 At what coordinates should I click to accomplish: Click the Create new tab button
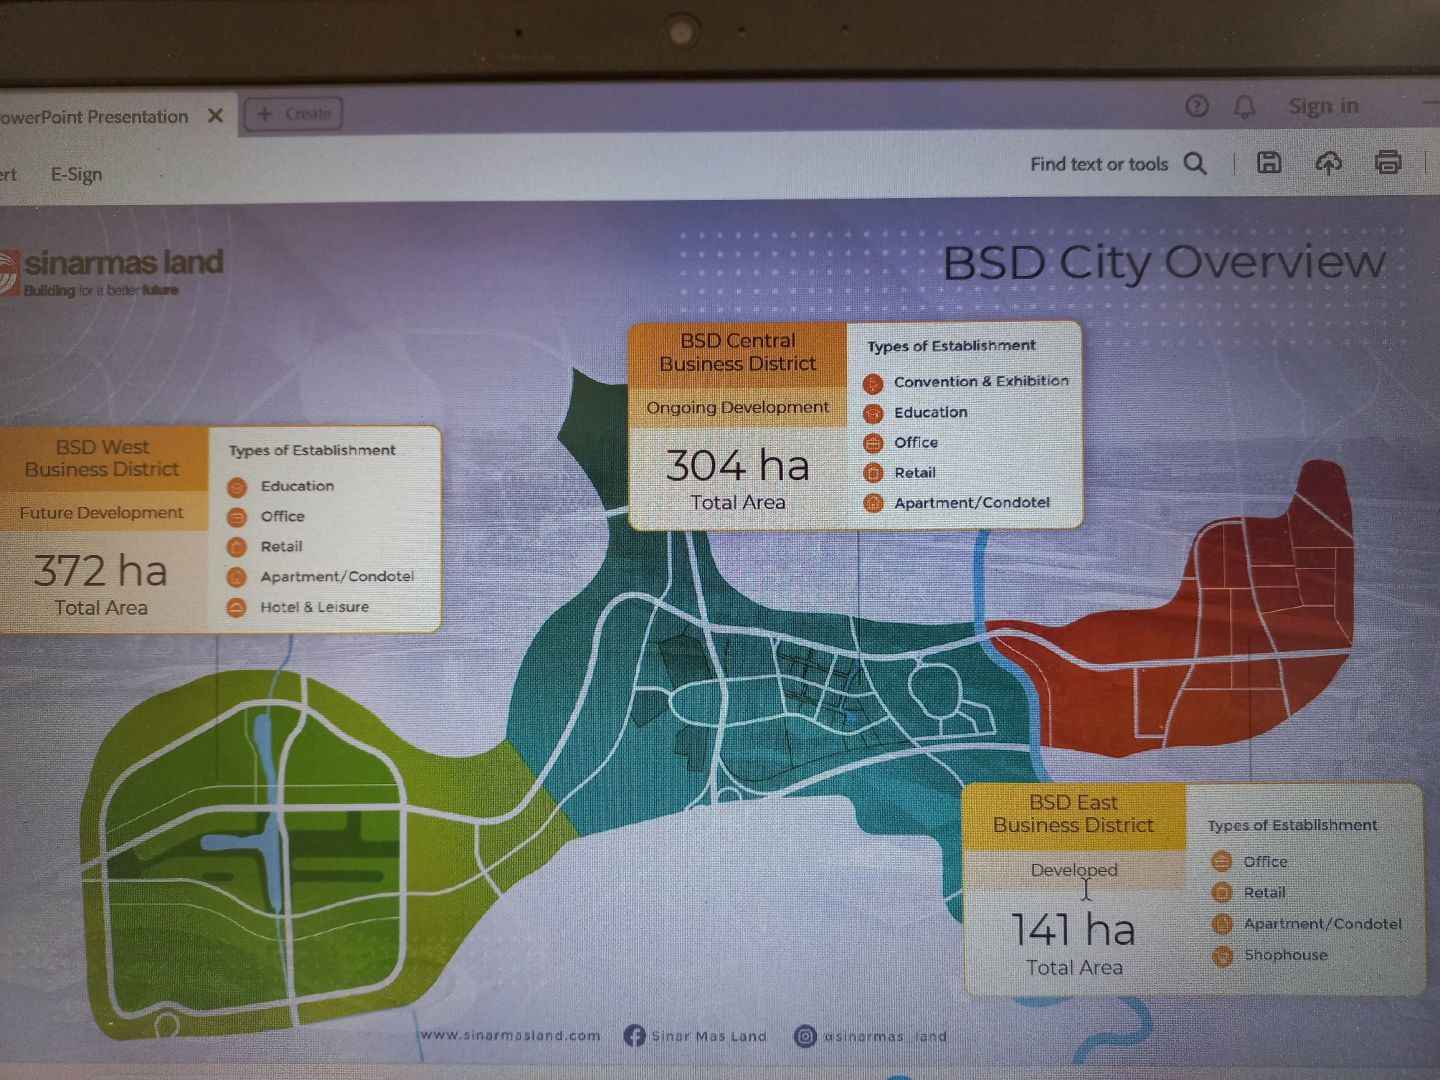pos(294,114)
